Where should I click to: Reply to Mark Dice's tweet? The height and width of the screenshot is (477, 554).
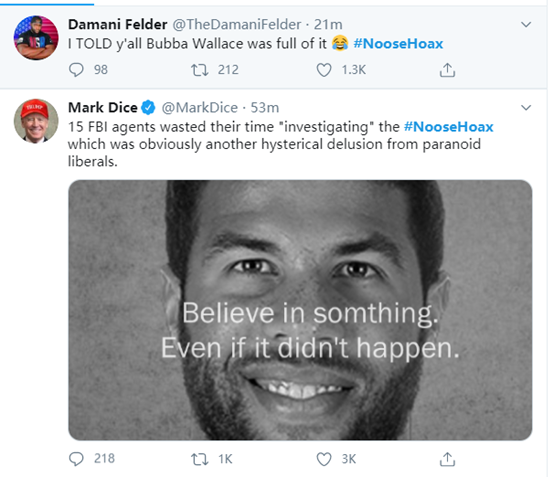click(76, 459)
